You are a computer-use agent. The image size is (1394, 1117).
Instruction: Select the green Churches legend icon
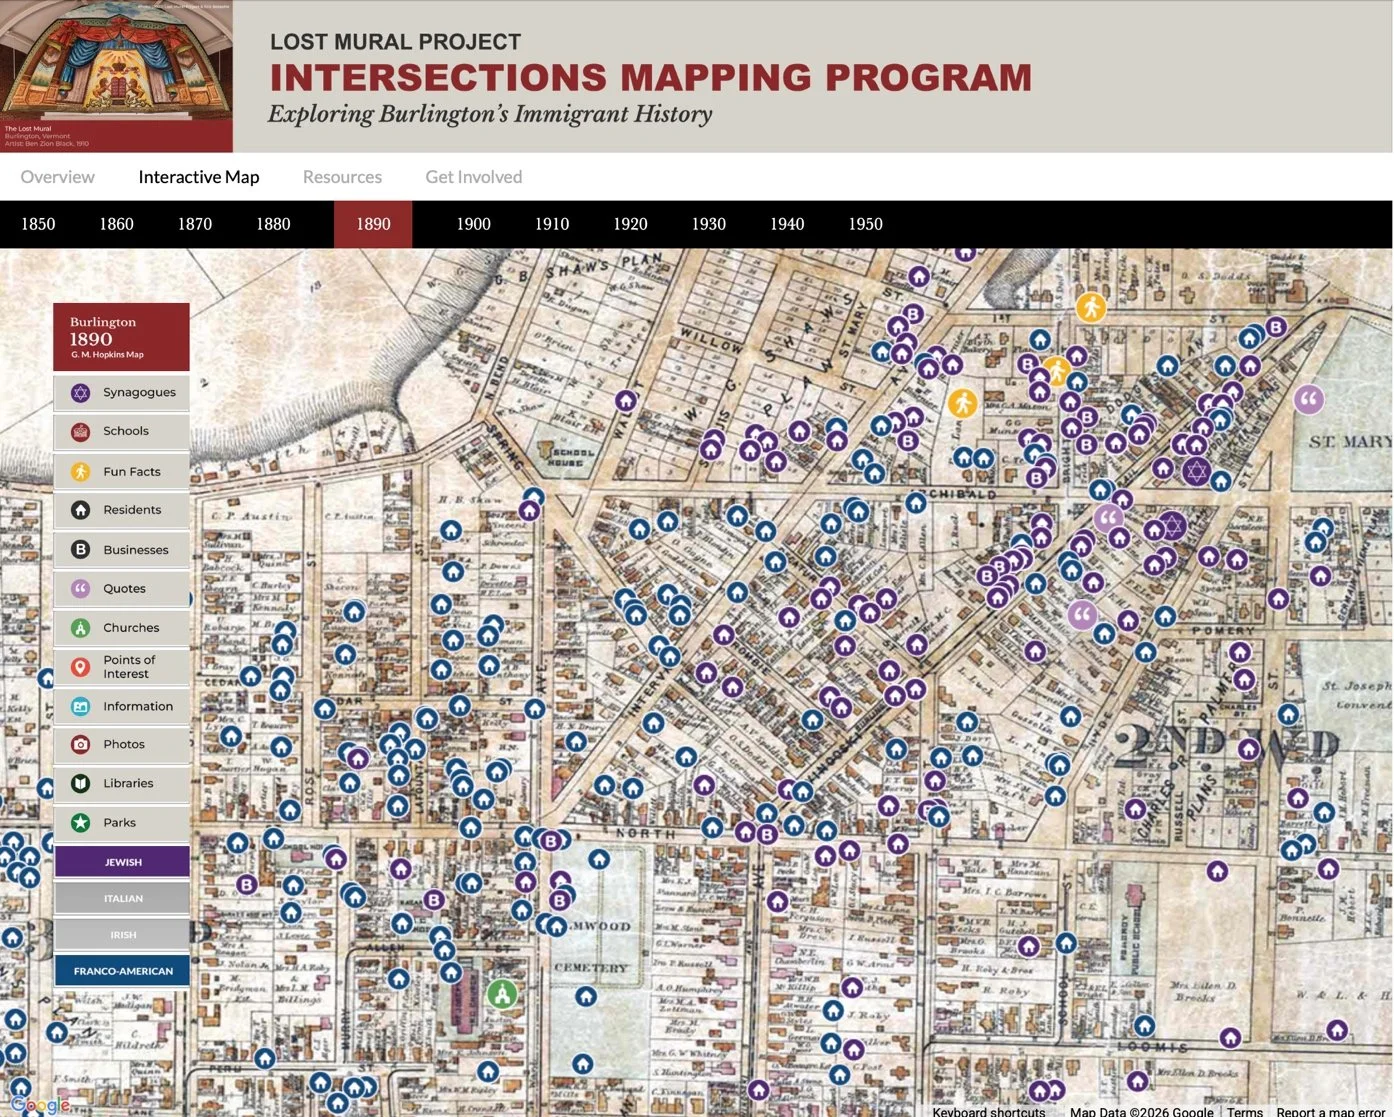pos(81,628)
